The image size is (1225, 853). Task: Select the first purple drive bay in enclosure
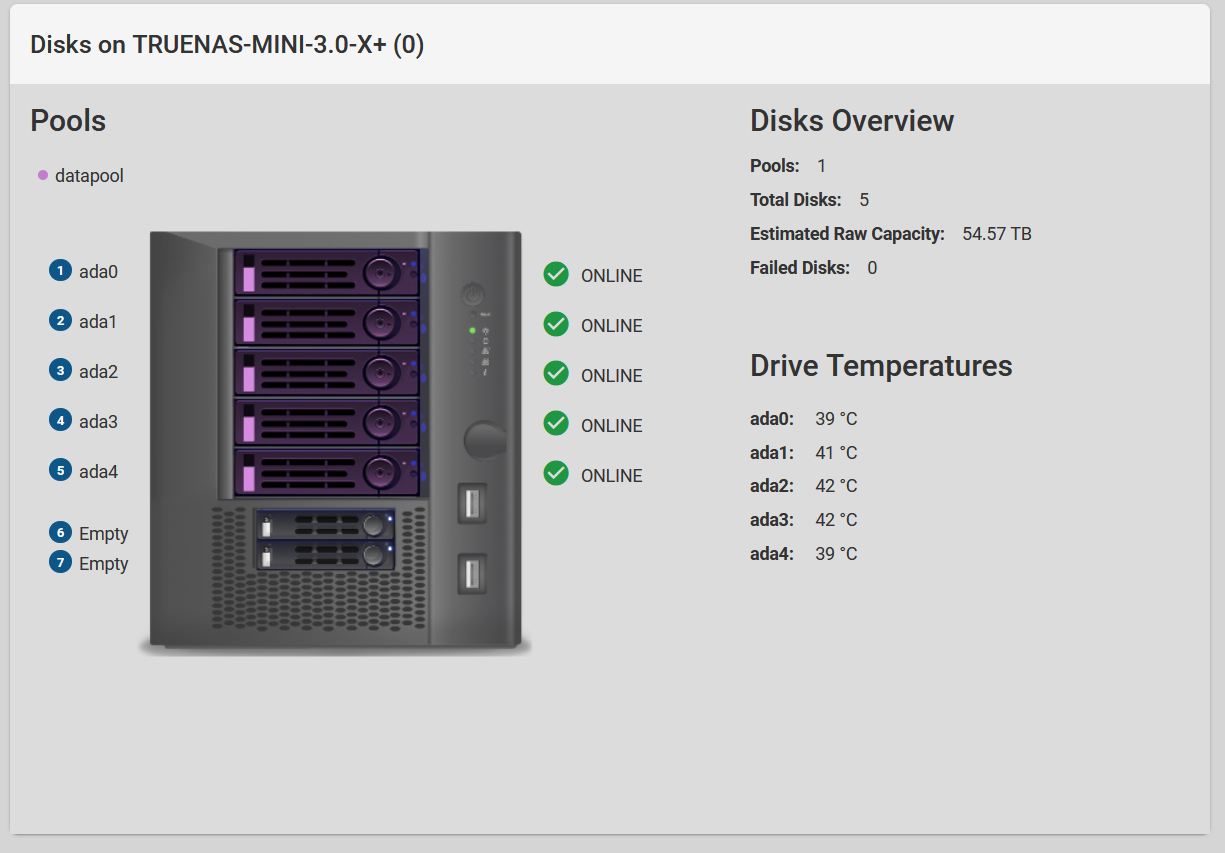tap(327, 272)
